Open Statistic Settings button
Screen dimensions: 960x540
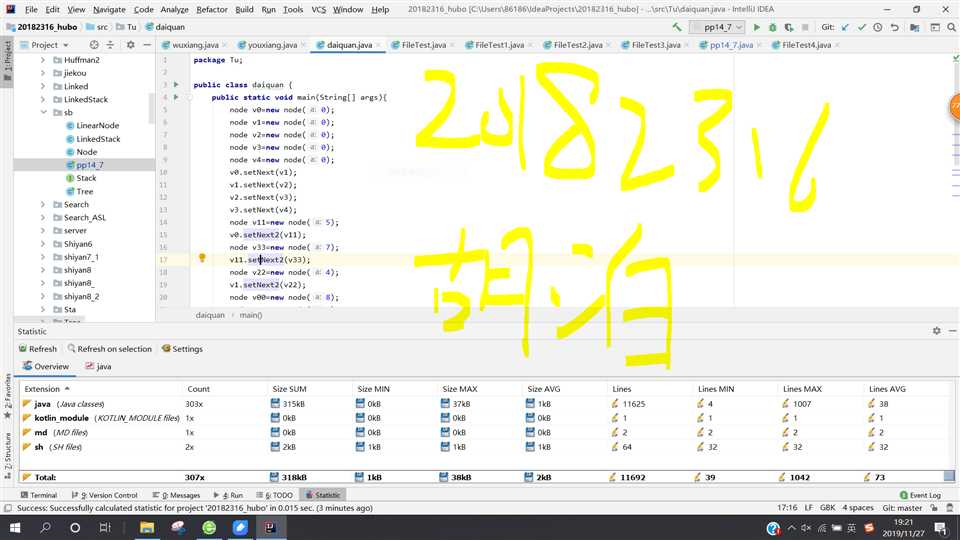coord(182,348)
